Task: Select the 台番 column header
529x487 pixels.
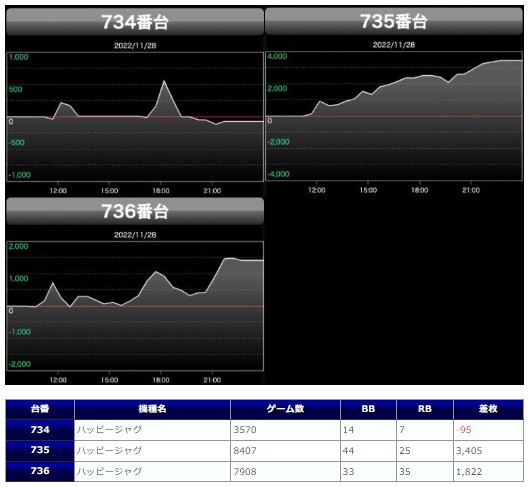Action: (40, 409)
